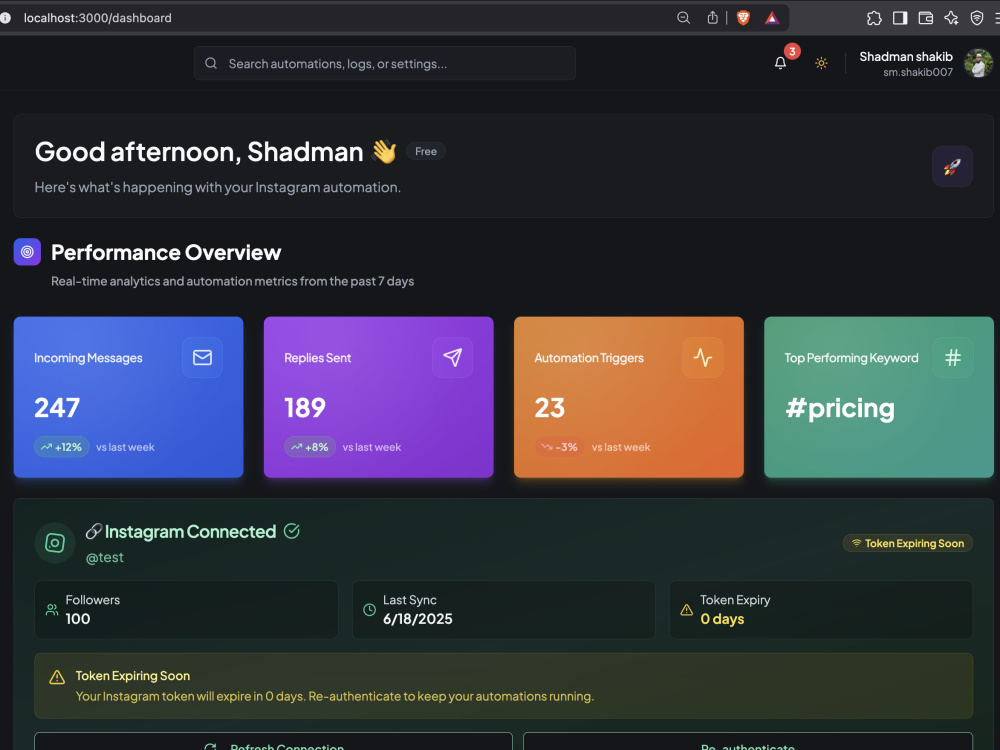Click the rocket upgrade button
Screen dimensions: 1000x750
952,166
